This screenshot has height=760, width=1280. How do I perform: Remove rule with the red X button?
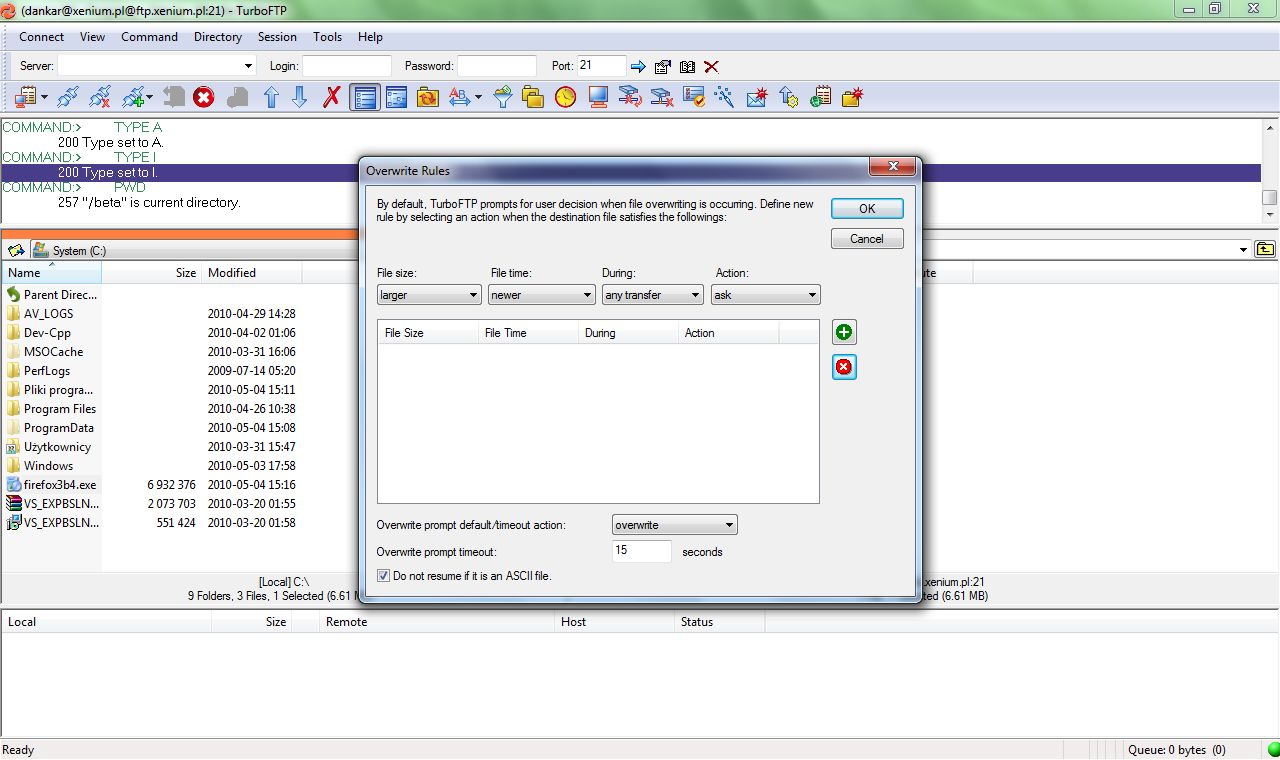844,367
